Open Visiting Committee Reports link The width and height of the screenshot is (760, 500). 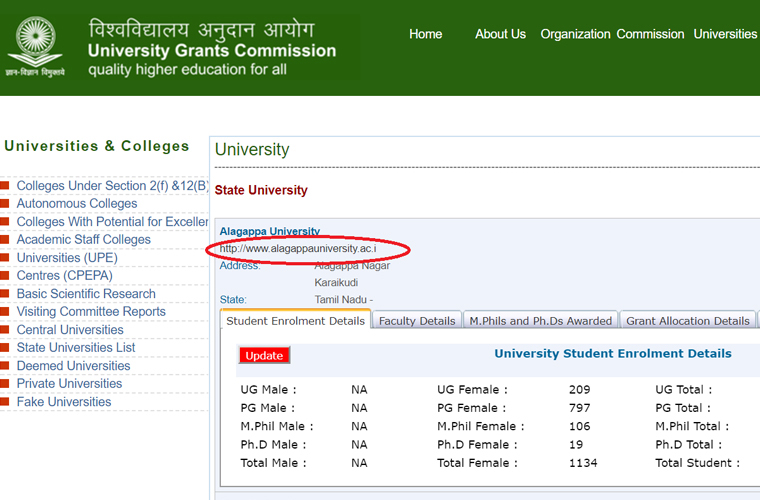[91, 312]
